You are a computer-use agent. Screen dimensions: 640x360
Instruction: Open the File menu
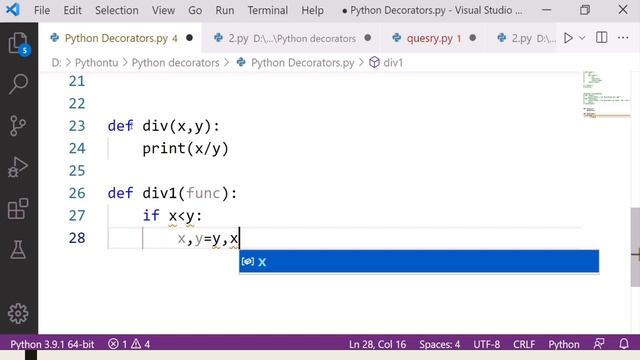pos(42,10)
